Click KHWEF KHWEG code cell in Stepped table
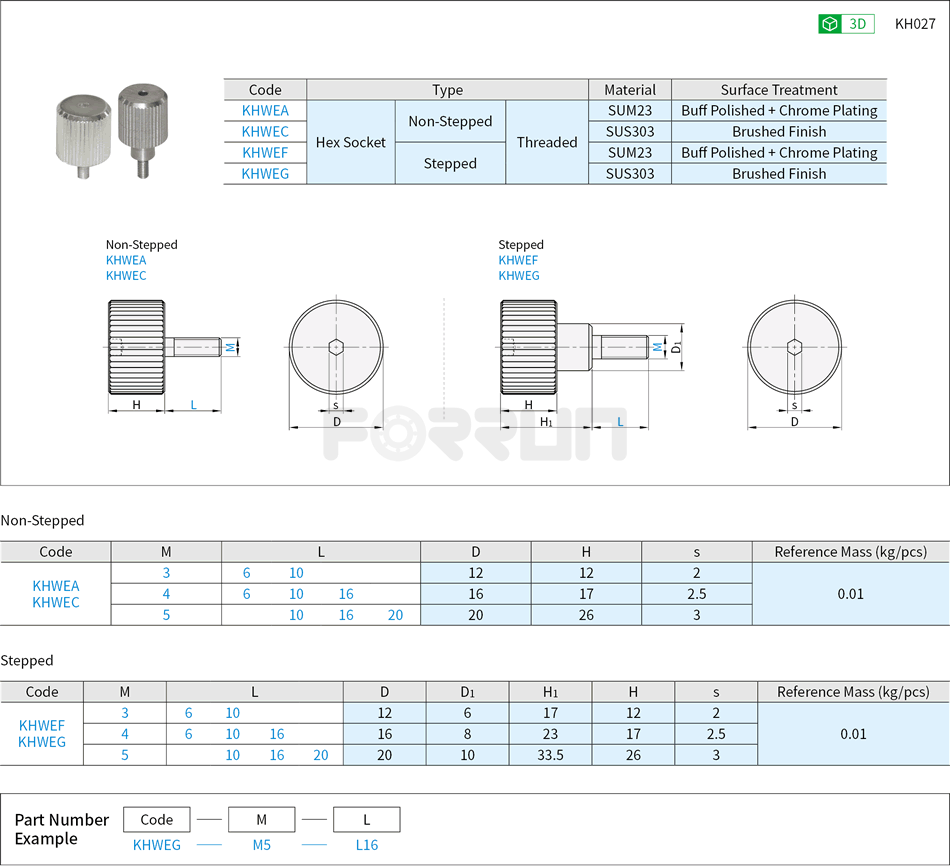Image resolution: width=950 pixels, height=868 pixels. coord(44,734)
